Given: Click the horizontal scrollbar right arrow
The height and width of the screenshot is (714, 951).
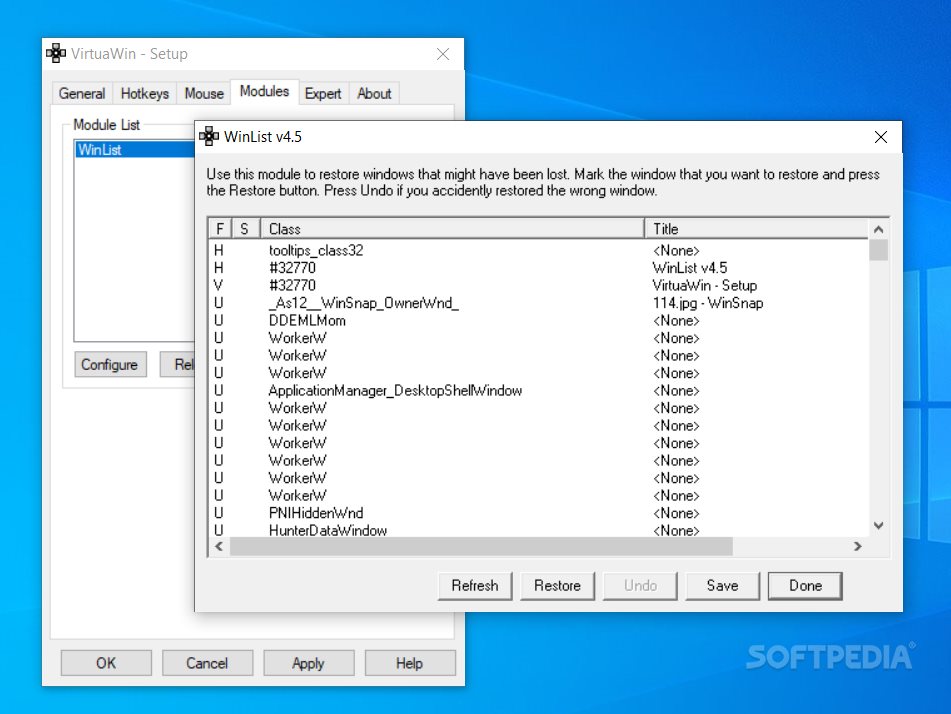Looking at the screenshot, I should pyautogui.click(x=858, y=547).
